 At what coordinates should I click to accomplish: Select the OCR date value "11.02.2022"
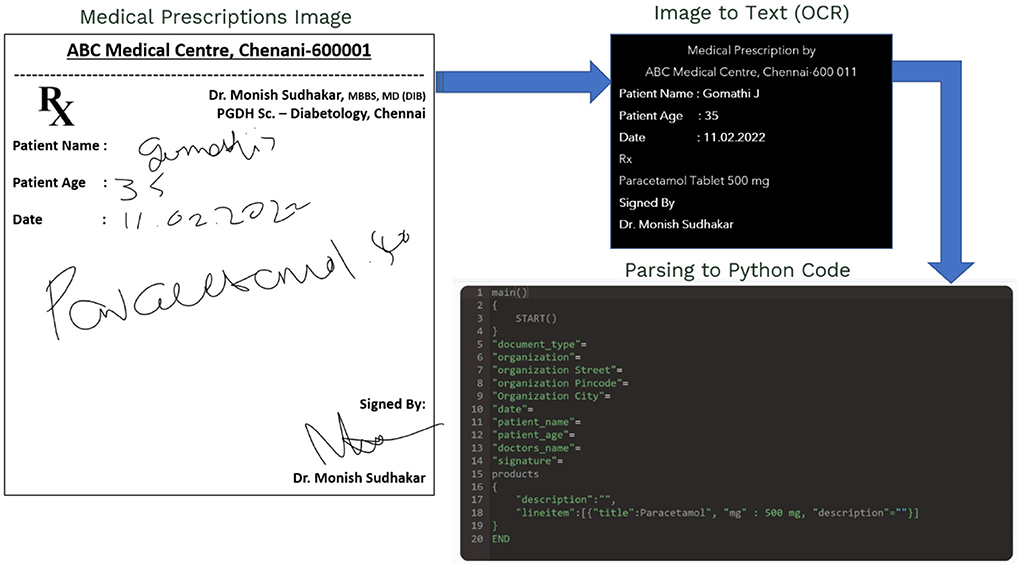pos(734,137)
